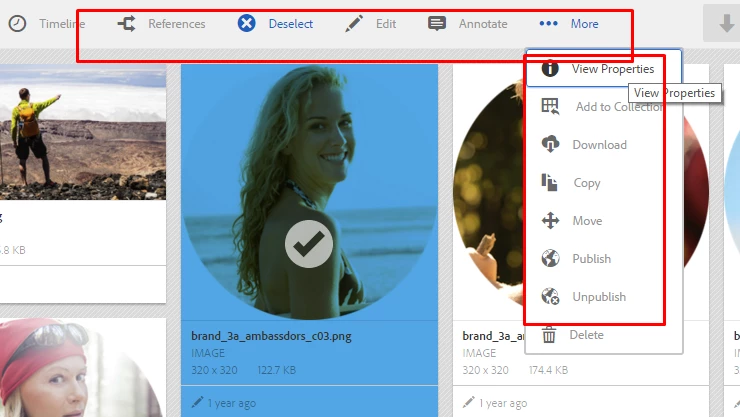Click the Deselect X icon

pyautogui.click(x=246, y=23)
